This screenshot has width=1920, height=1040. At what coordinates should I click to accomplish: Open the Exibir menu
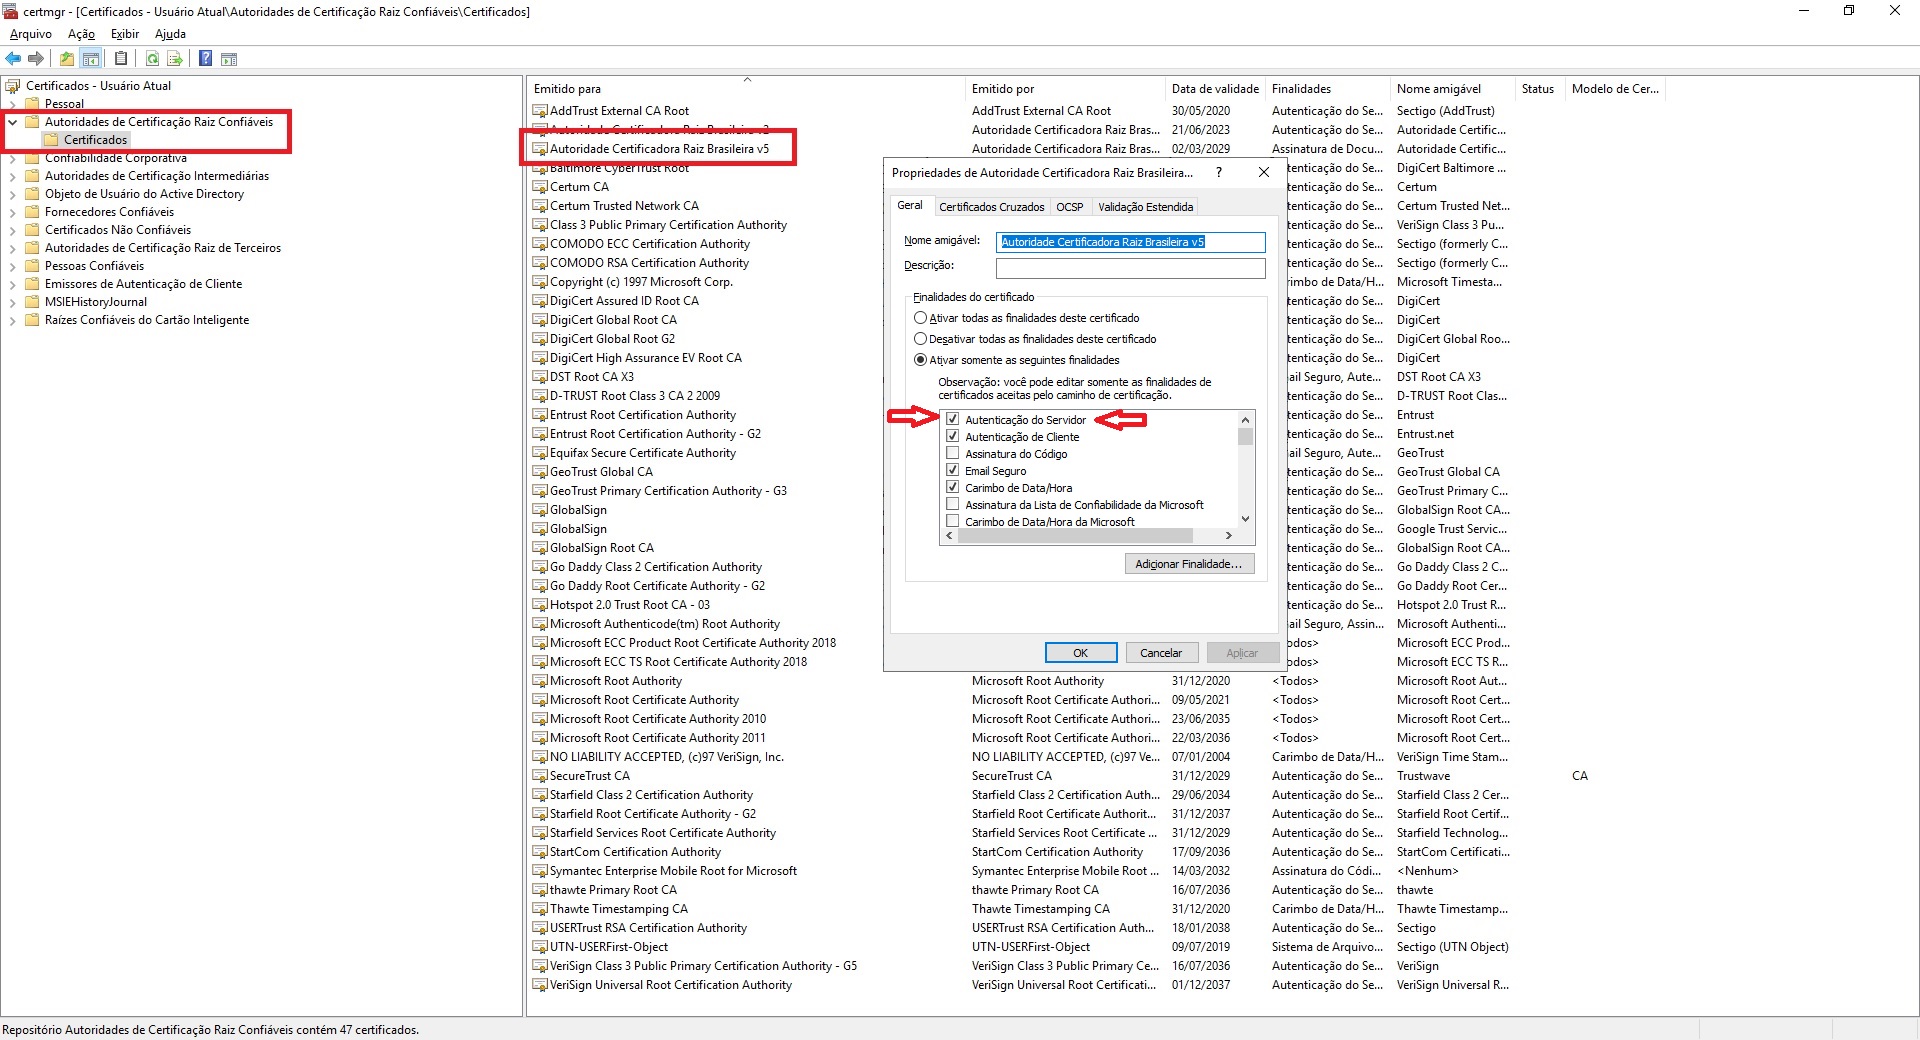125,34
